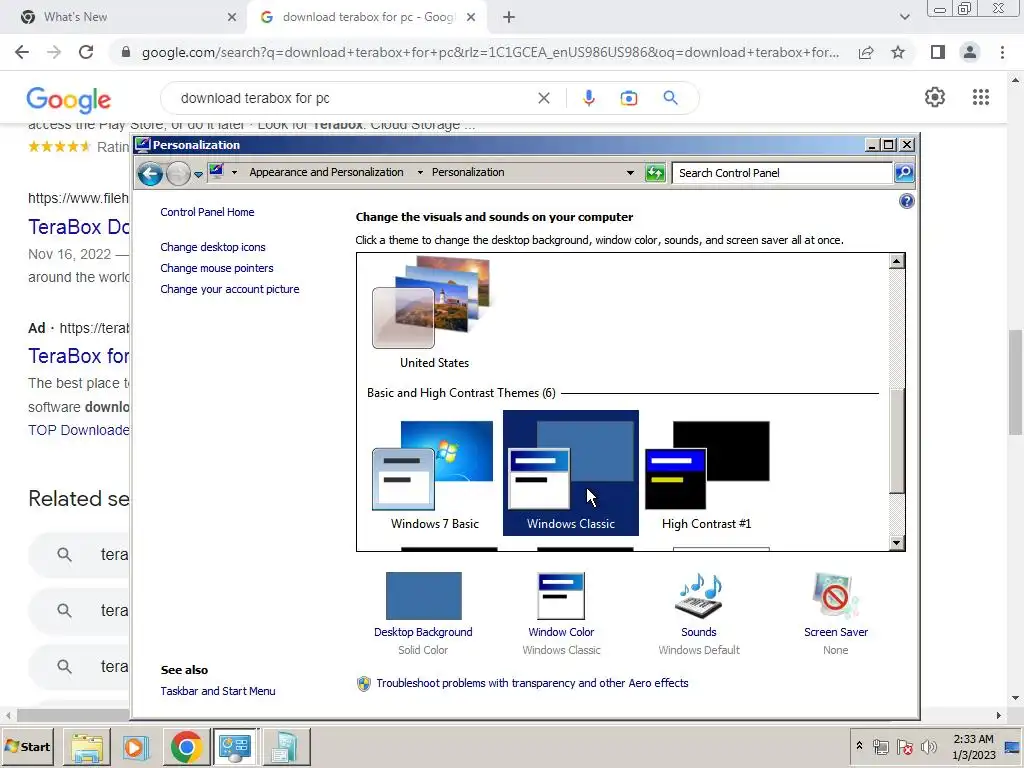Viewport: 1024px width, 768px height.
Task: Click the theme list scroll down arrow
Action: click(x=897, y=543)
